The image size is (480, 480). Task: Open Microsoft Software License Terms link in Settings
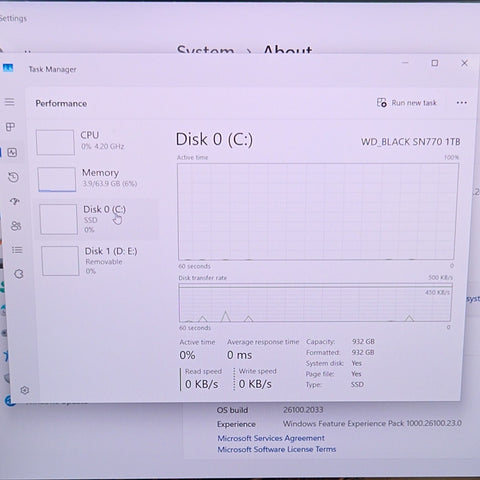click(277, 449)
